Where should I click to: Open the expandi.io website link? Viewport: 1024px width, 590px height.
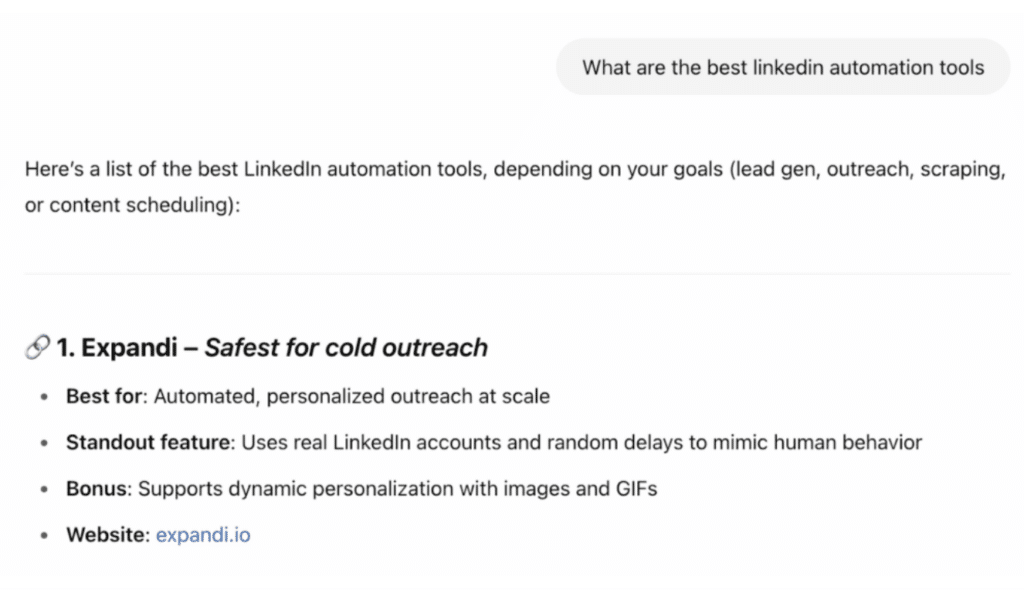click(203, 535)
